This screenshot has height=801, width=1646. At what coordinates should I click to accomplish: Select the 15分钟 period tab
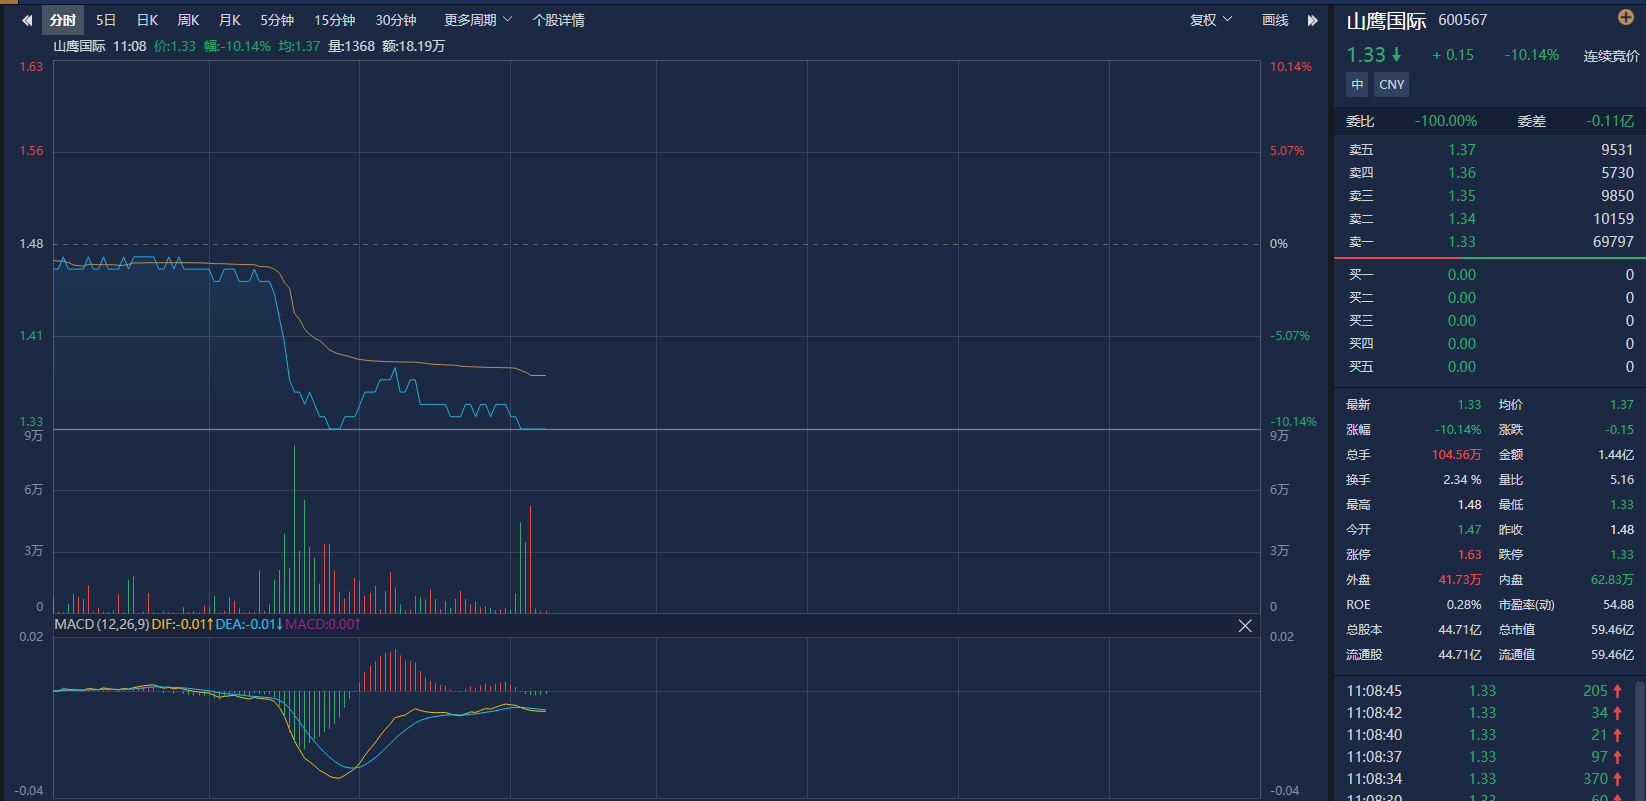[334, 20]
